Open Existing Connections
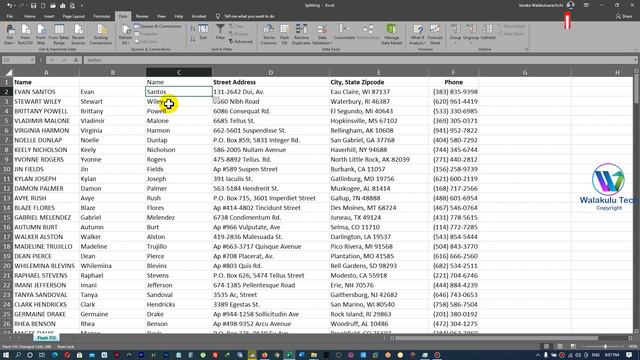640x360 pixels. [100, 34]
